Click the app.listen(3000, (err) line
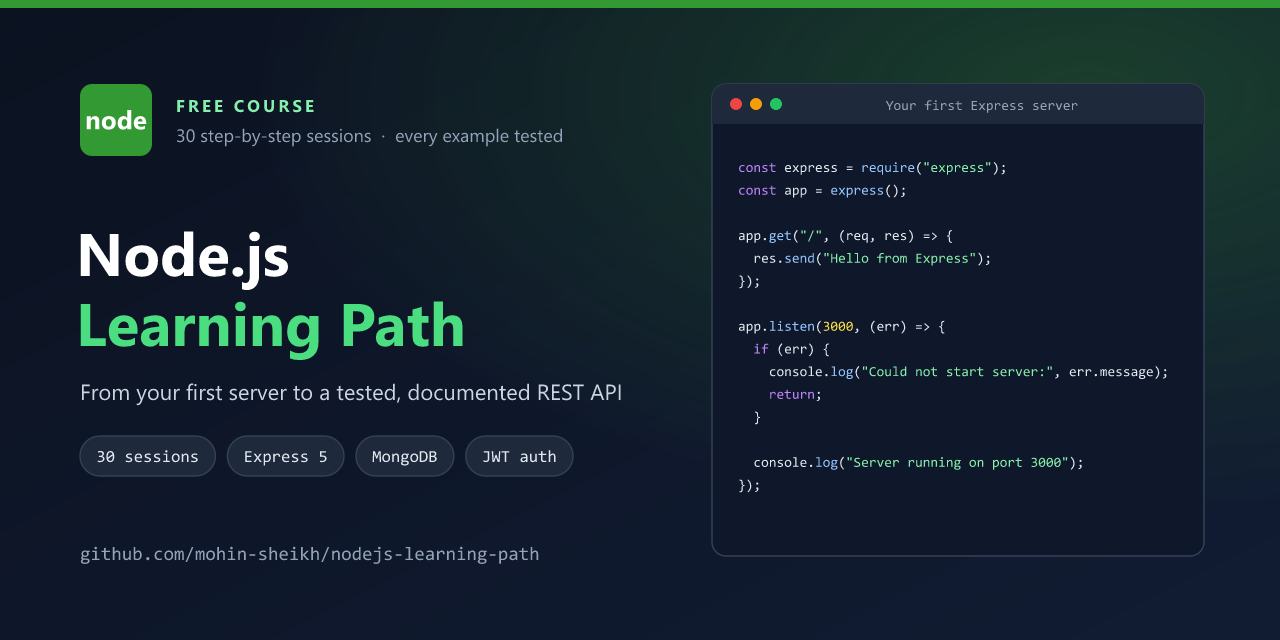 tap(842, 326)
